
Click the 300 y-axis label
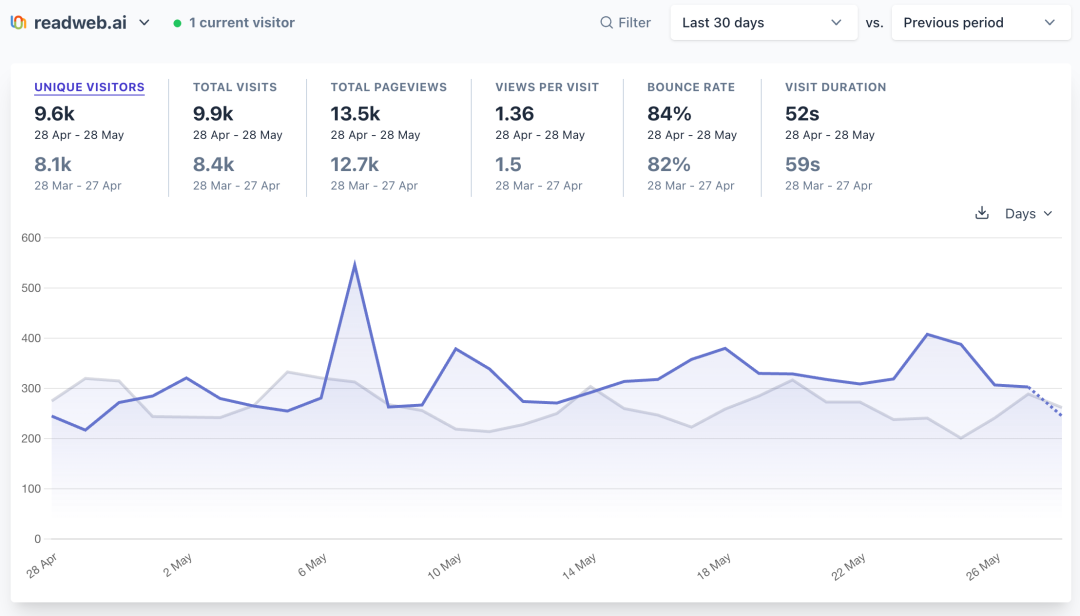click(x=31, y=389)
